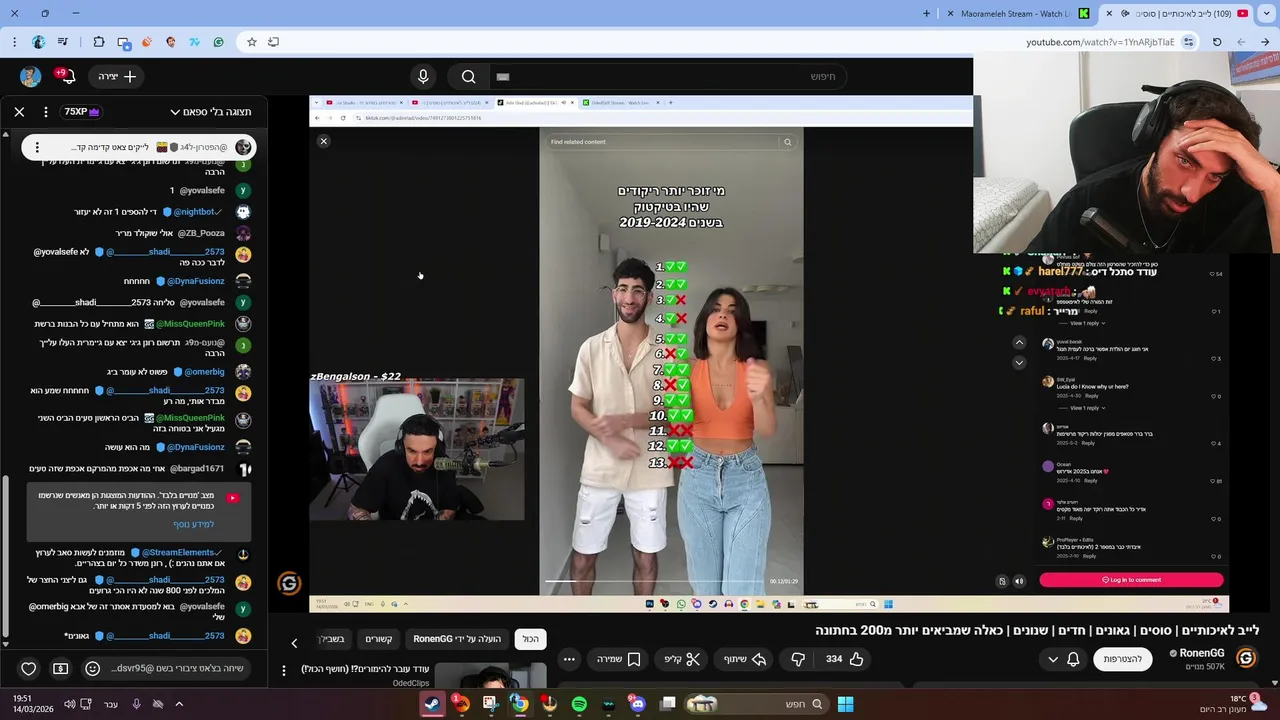Expand the system tray hidden icons chevron
This screenshot has height=720, width=1280.
(x=179, y=704)
